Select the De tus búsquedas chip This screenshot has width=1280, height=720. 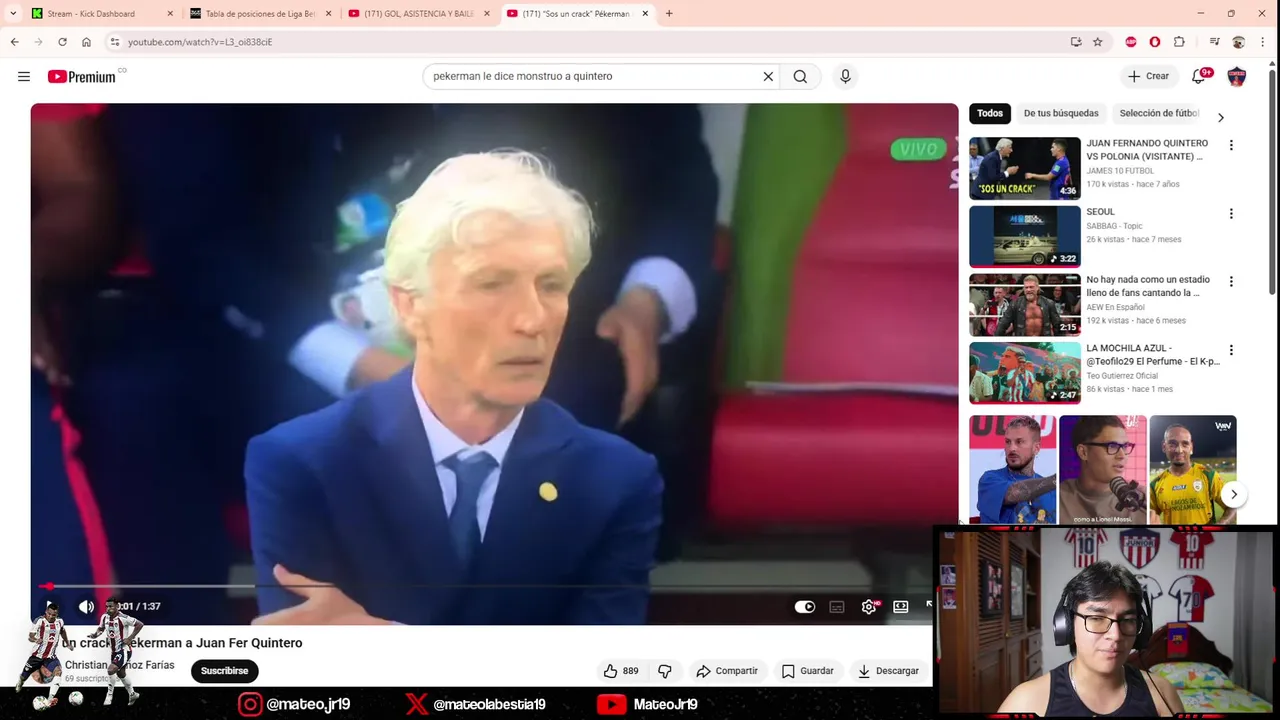(x=1061, y=113)
